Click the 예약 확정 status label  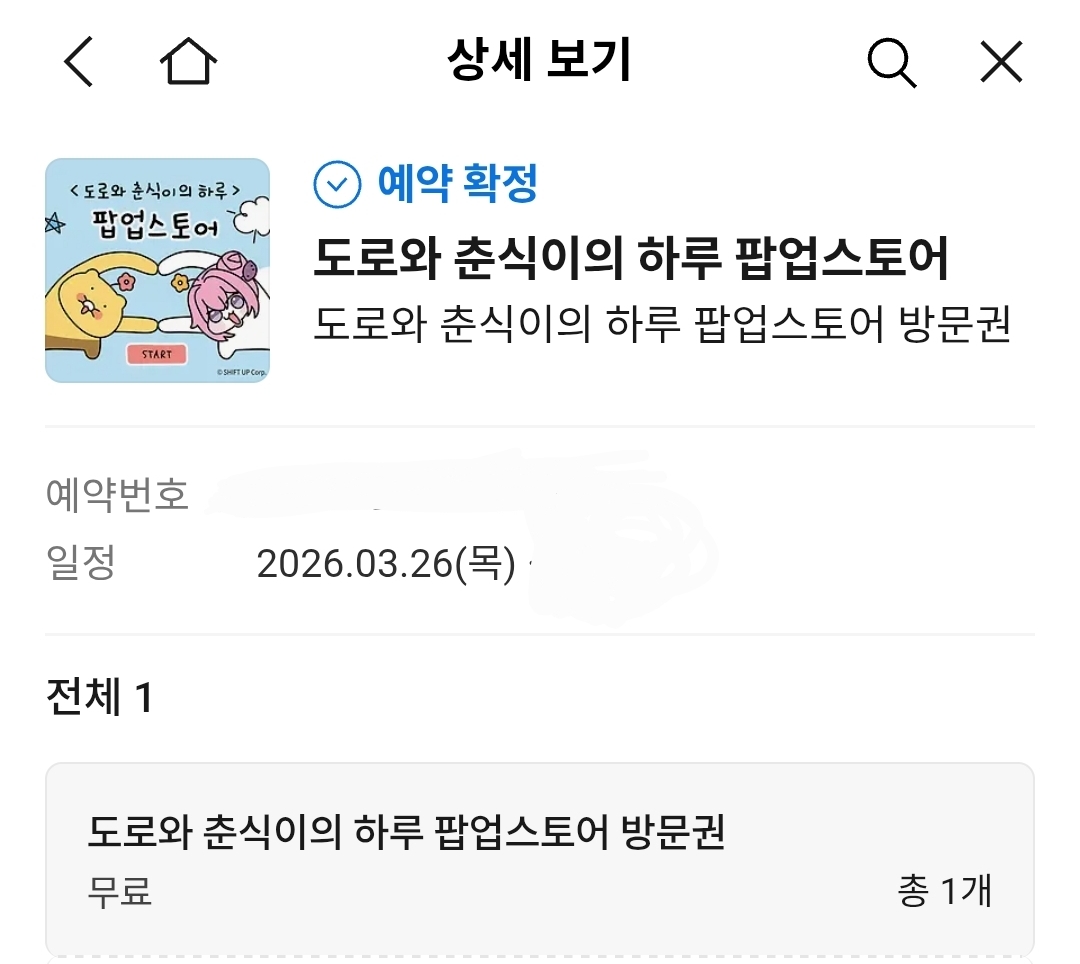tap(457, 184)
